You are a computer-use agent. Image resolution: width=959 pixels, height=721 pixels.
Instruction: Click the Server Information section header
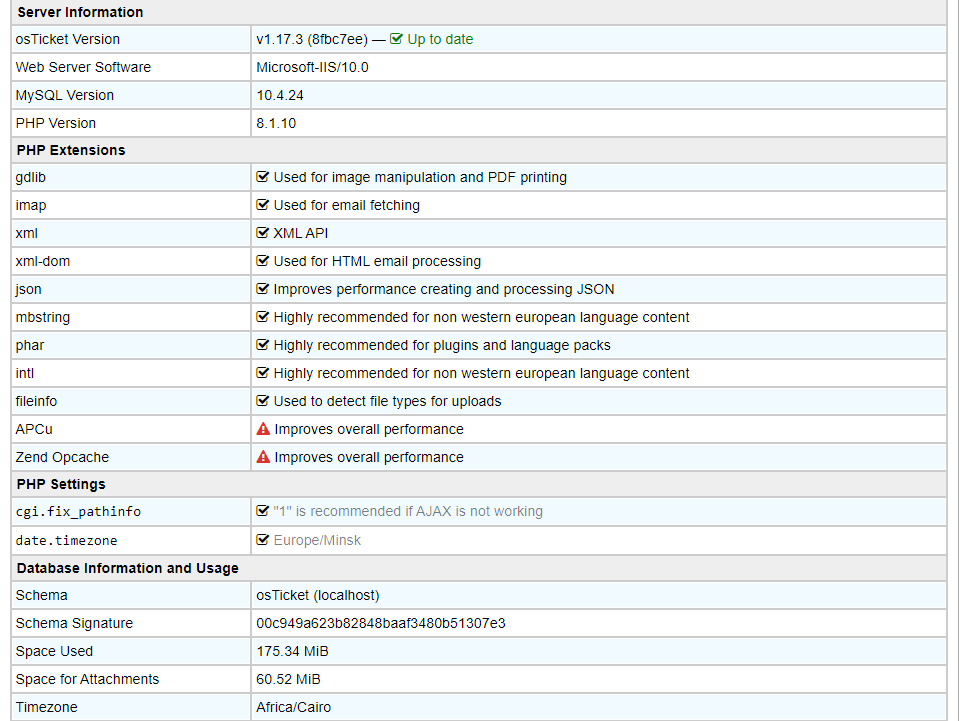coord(79,12)
